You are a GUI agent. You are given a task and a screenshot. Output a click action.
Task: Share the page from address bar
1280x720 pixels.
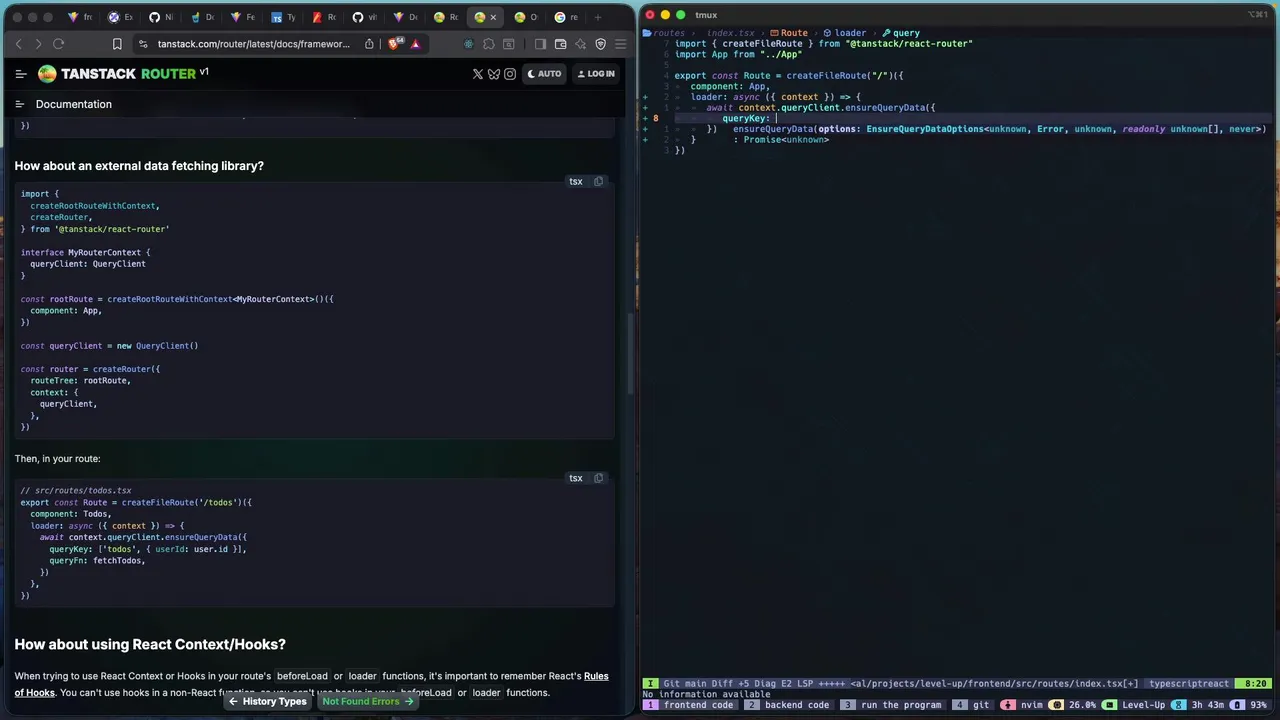(369, 44)
